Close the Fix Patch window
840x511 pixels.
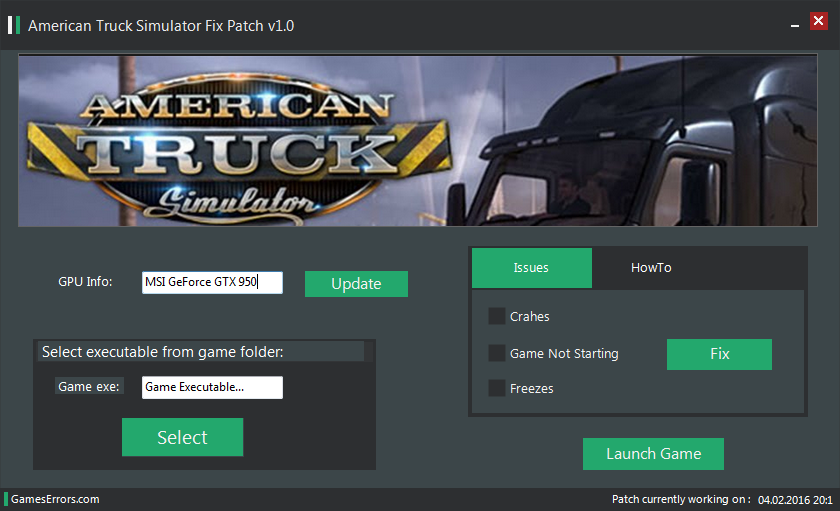(x=819, y=21)
